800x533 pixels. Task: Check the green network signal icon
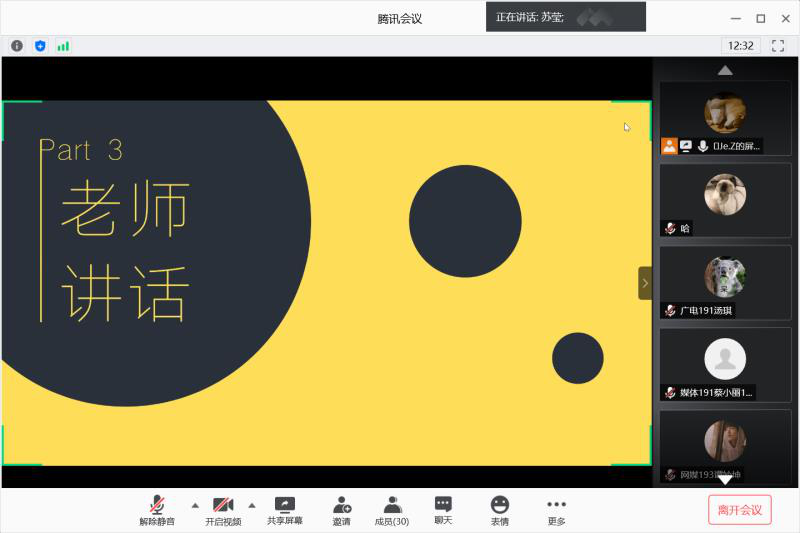pos(63,45)
